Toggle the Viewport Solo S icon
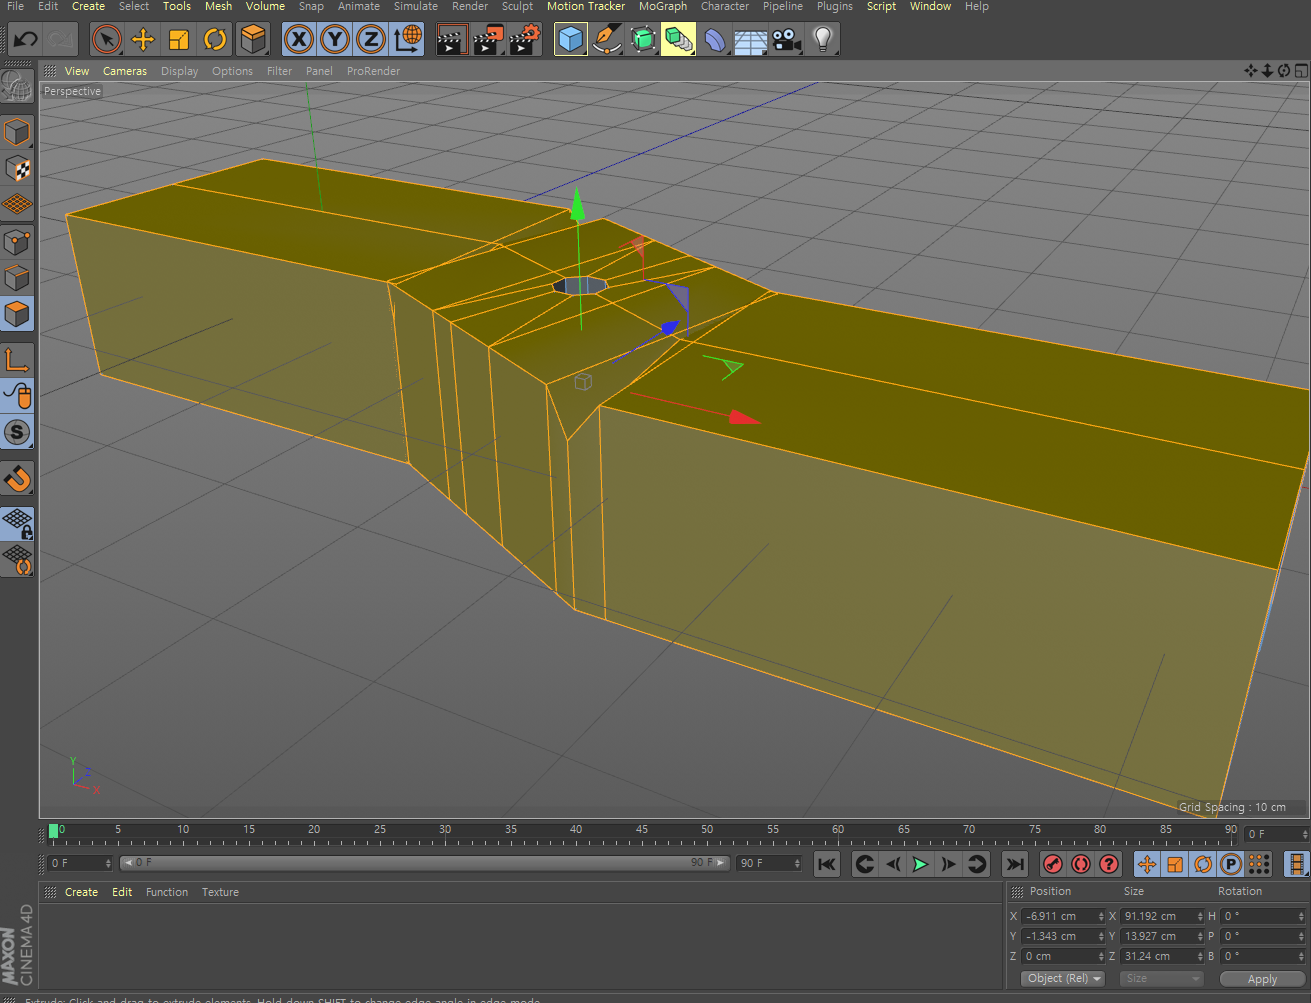This screenshot has height=1003, width=1311. click(x=18, y=433)
